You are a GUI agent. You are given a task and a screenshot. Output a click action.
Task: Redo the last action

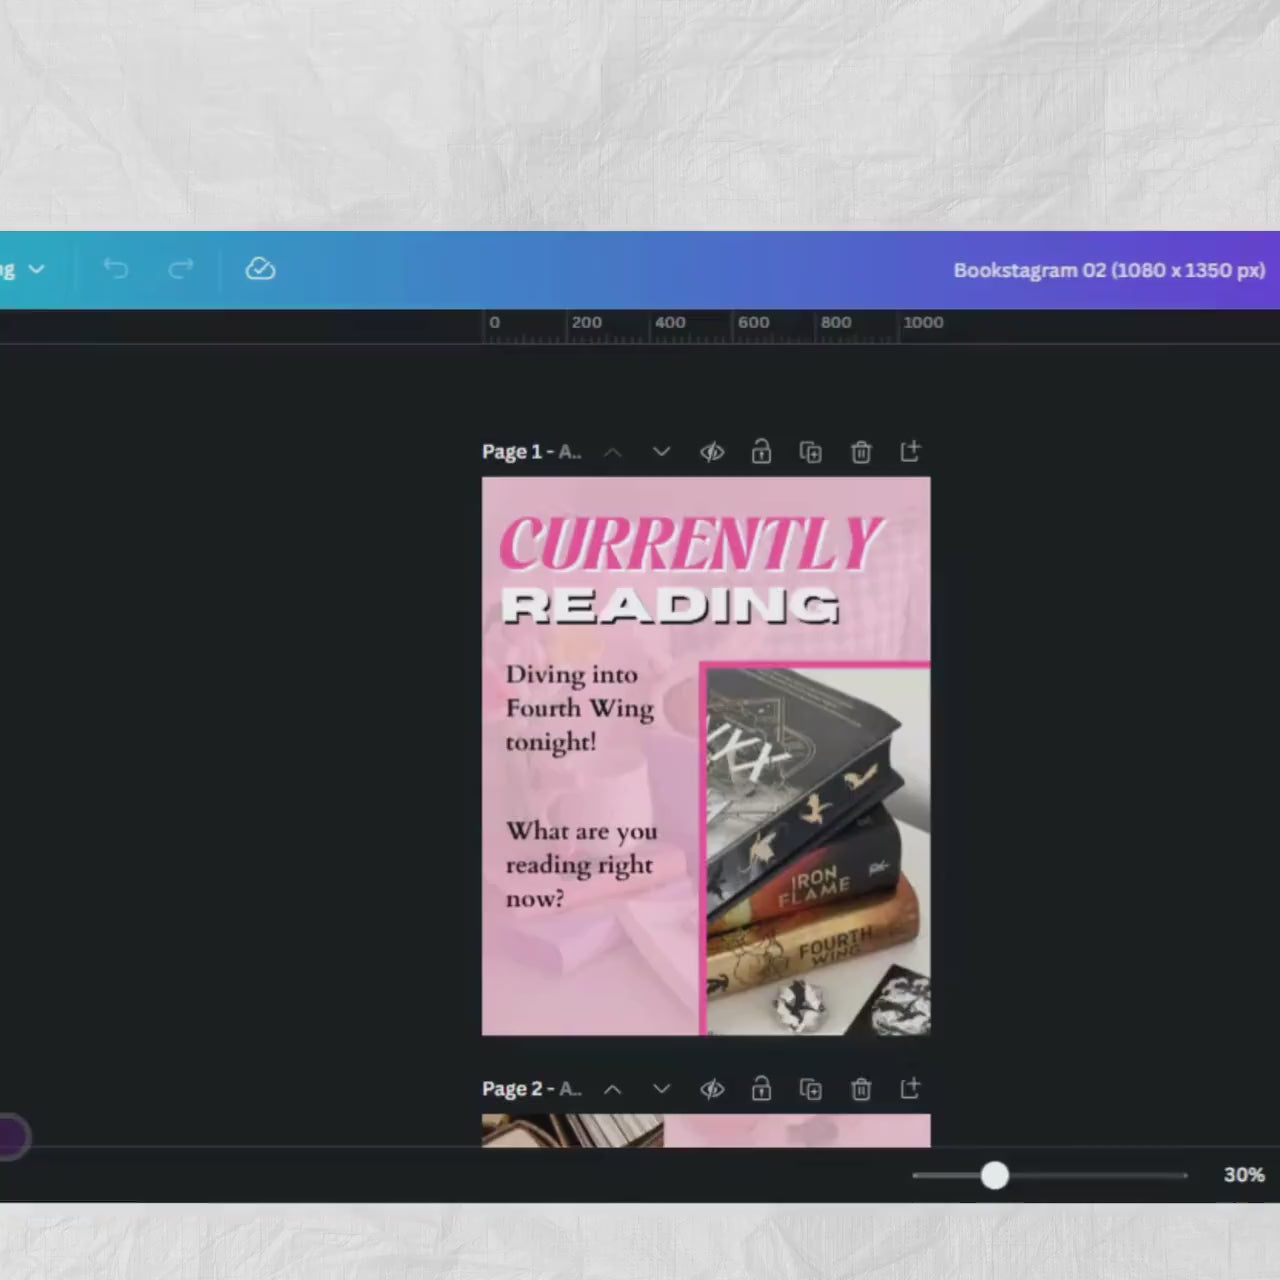pyautogui.click(x=181, y=269)
